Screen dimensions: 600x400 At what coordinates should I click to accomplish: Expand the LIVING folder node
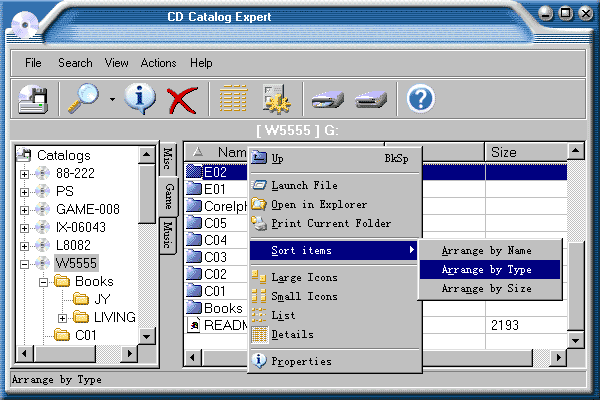tap(63, 318)
